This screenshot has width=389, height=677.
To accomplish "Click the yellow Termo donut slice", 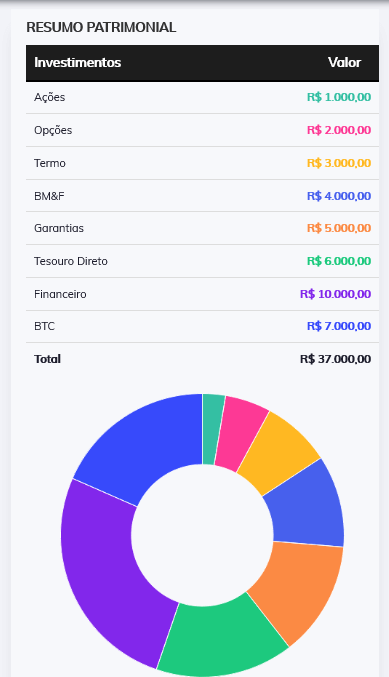I will coord(277,453).
